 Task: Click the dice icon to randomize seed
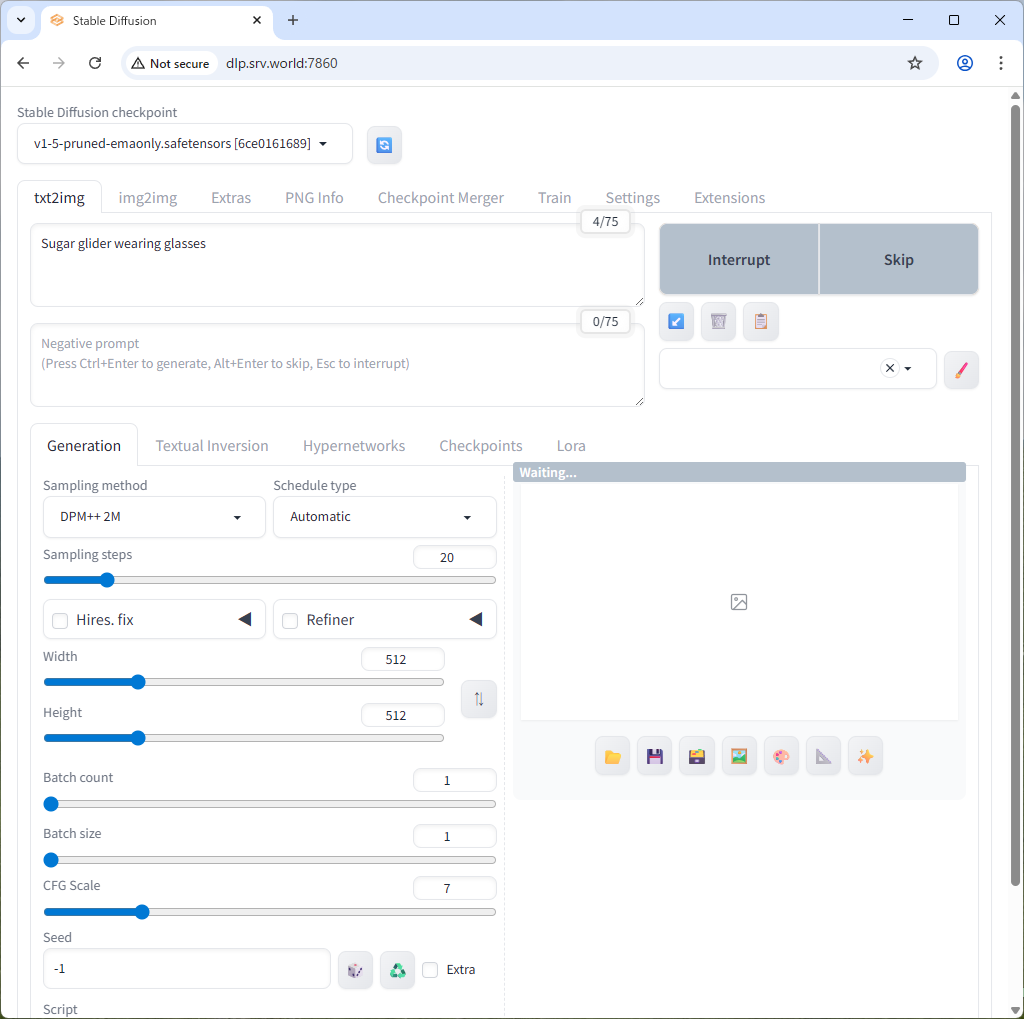tap(355, 969)
